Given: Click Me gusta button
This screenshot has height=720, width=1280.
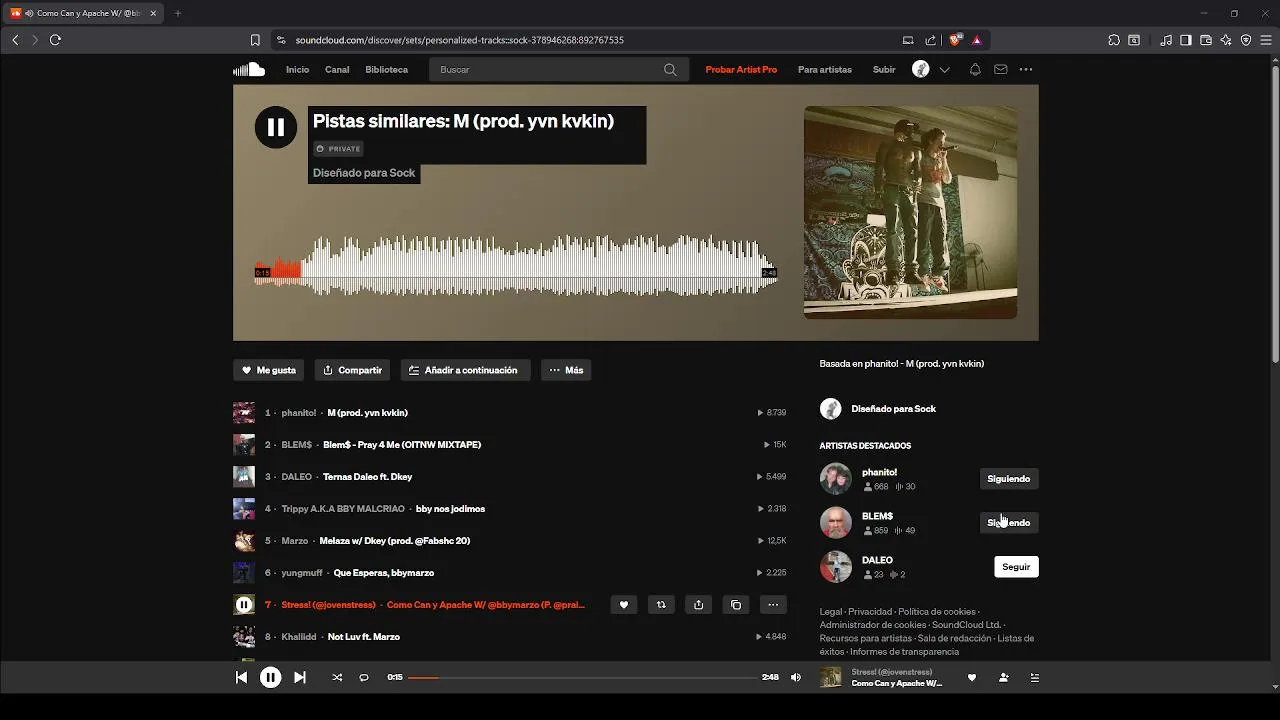Looking at the screenshot, I should point(268,370).
